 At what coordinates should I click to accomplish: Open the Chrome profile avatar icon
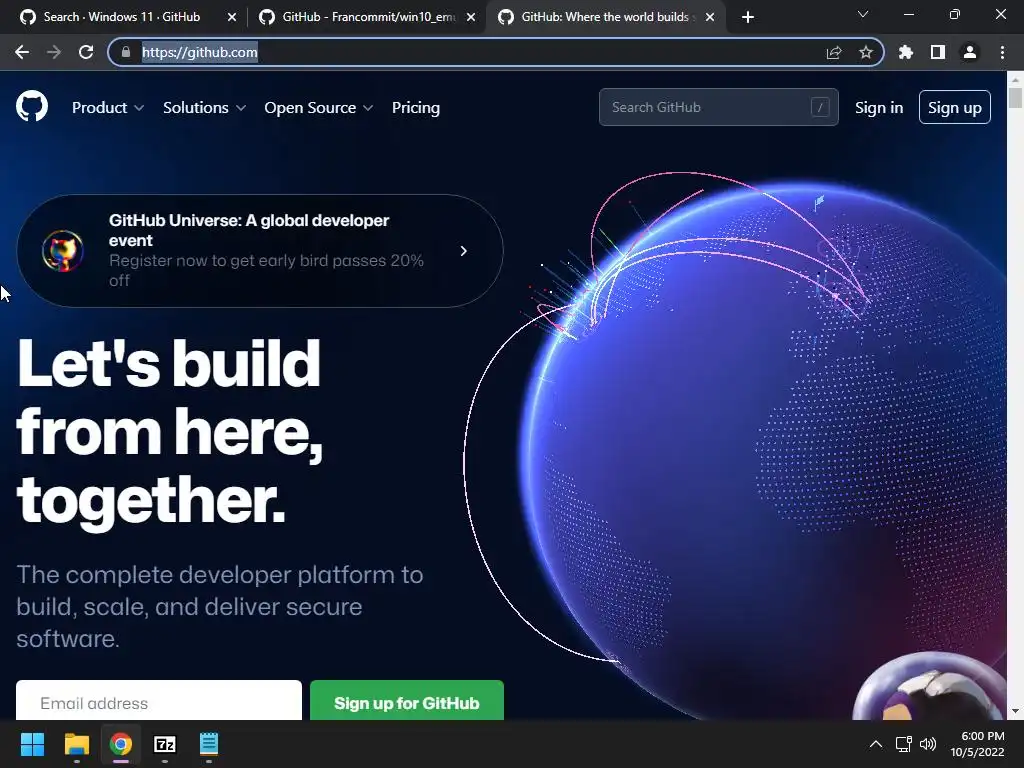tap(970, 52)
